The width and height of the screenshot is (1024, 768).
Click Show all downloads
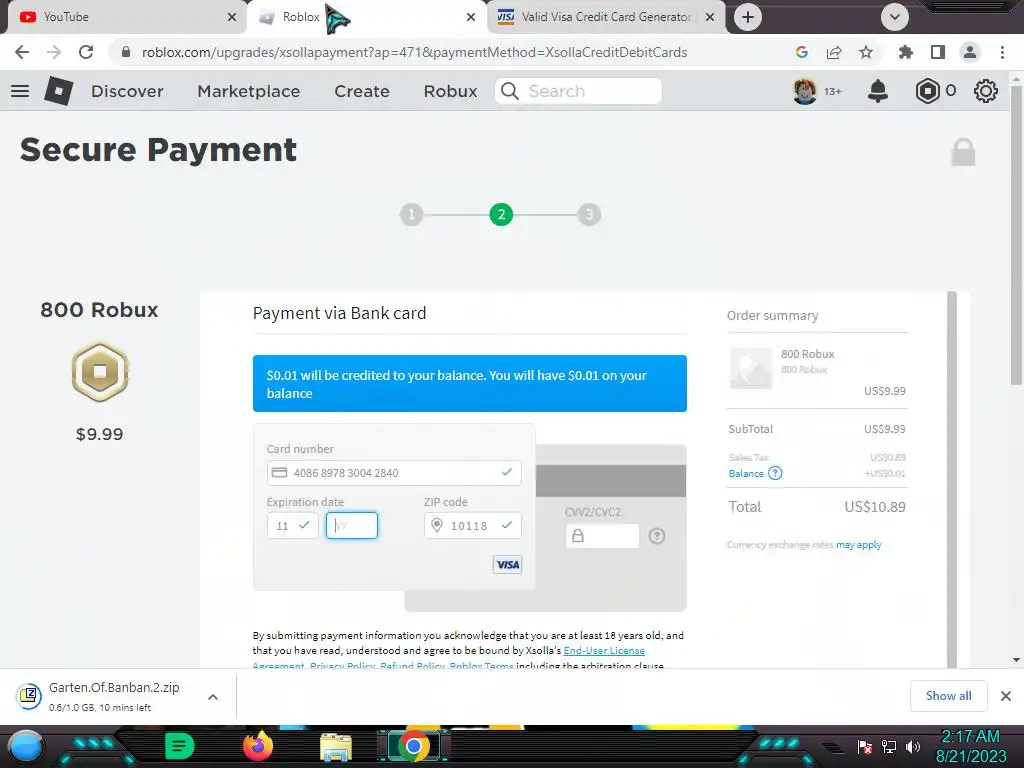pos(948,696)
